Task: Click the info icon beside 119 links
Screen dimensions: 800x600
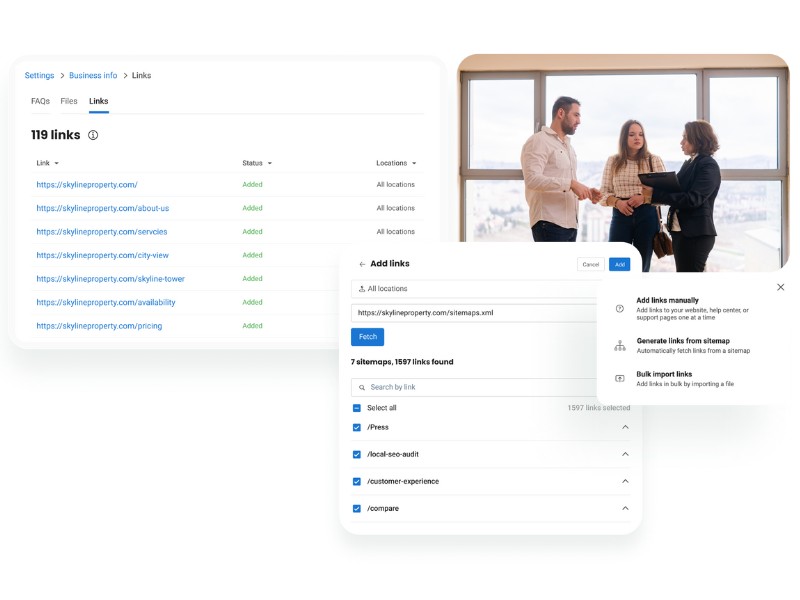Action: point(91,135)
